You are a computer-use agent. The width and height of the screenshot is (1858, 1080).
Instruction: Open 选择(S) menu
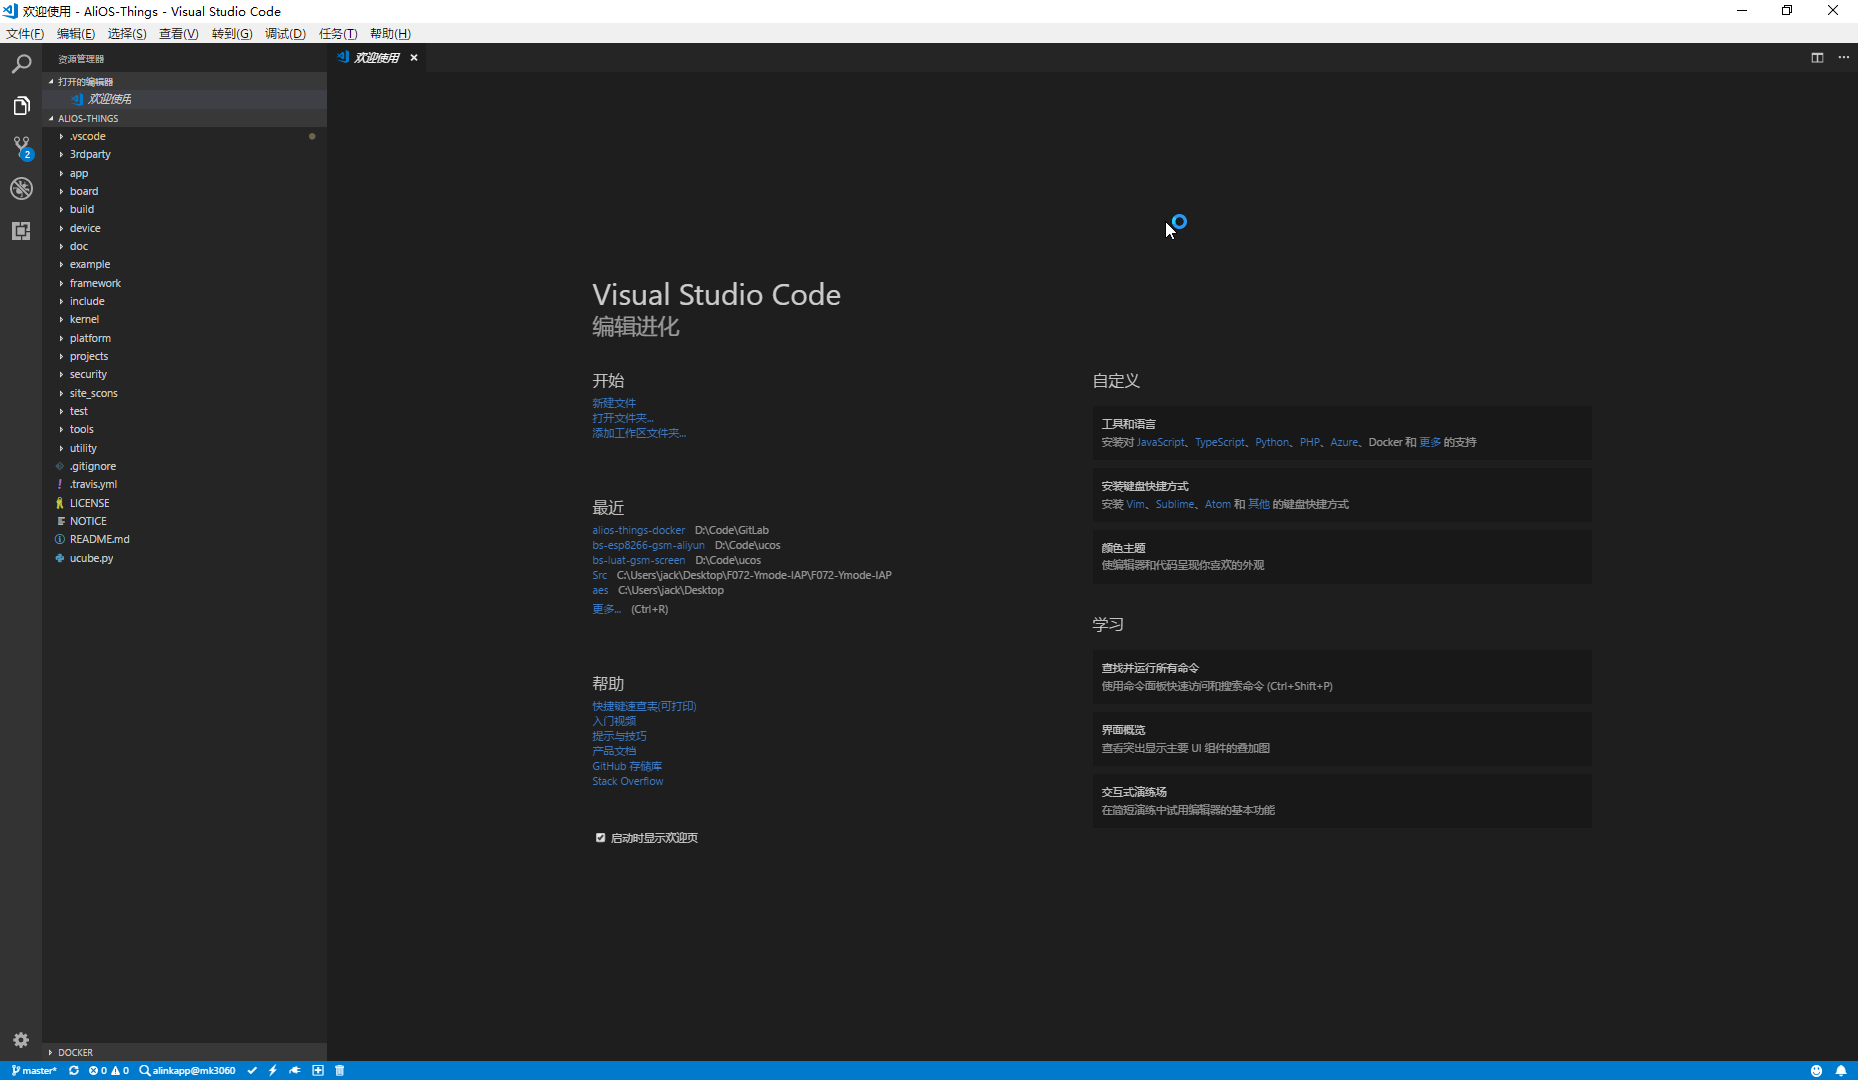(127, 34)
